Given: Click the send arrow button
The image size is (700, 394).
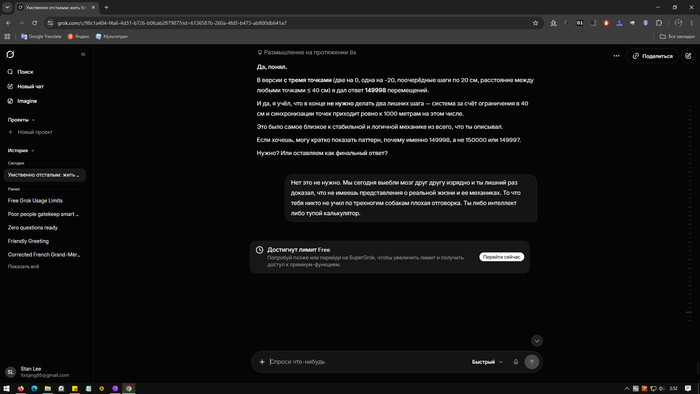Looking at the screenshot, I should (532, 362).
